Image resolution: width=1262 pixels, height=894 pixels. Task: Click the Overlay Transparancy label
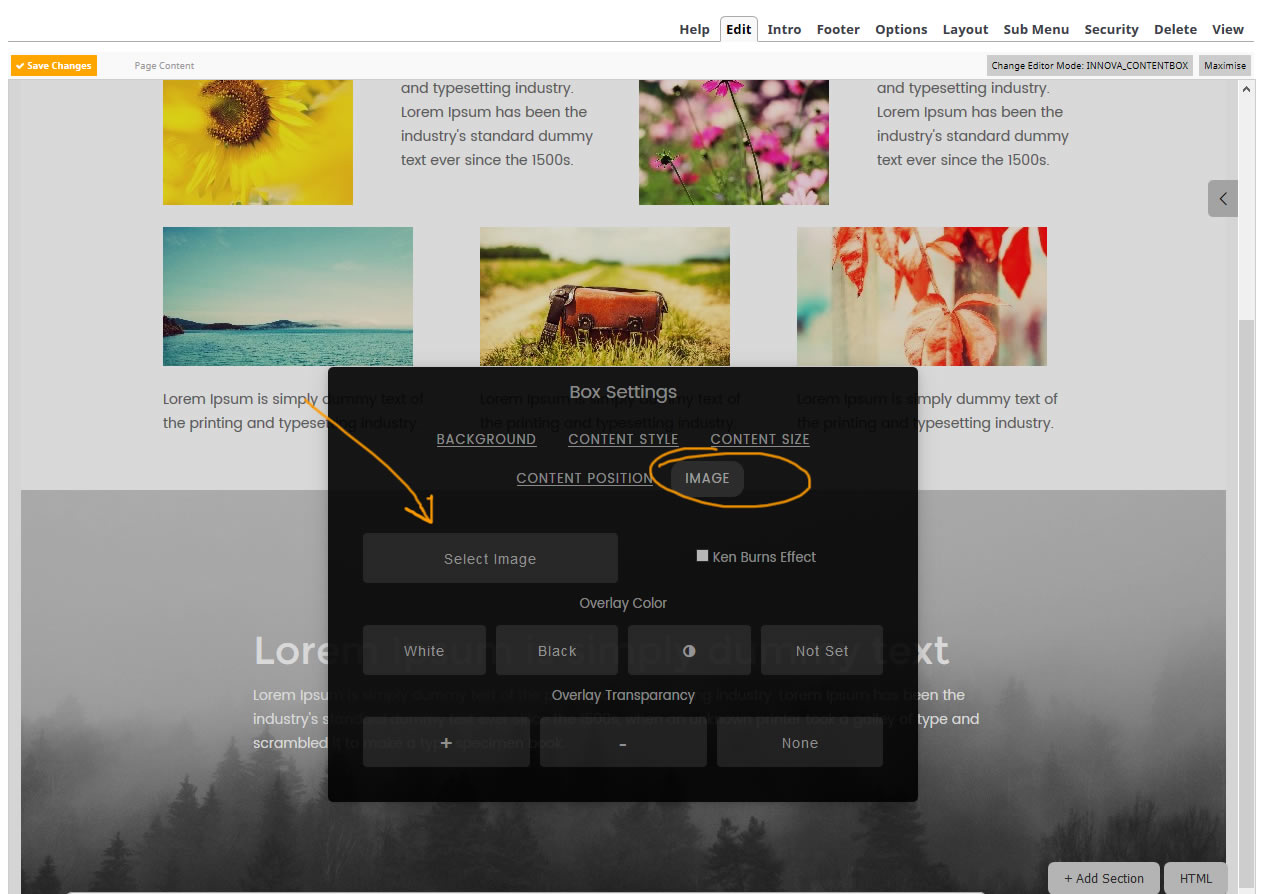[623, 695]
